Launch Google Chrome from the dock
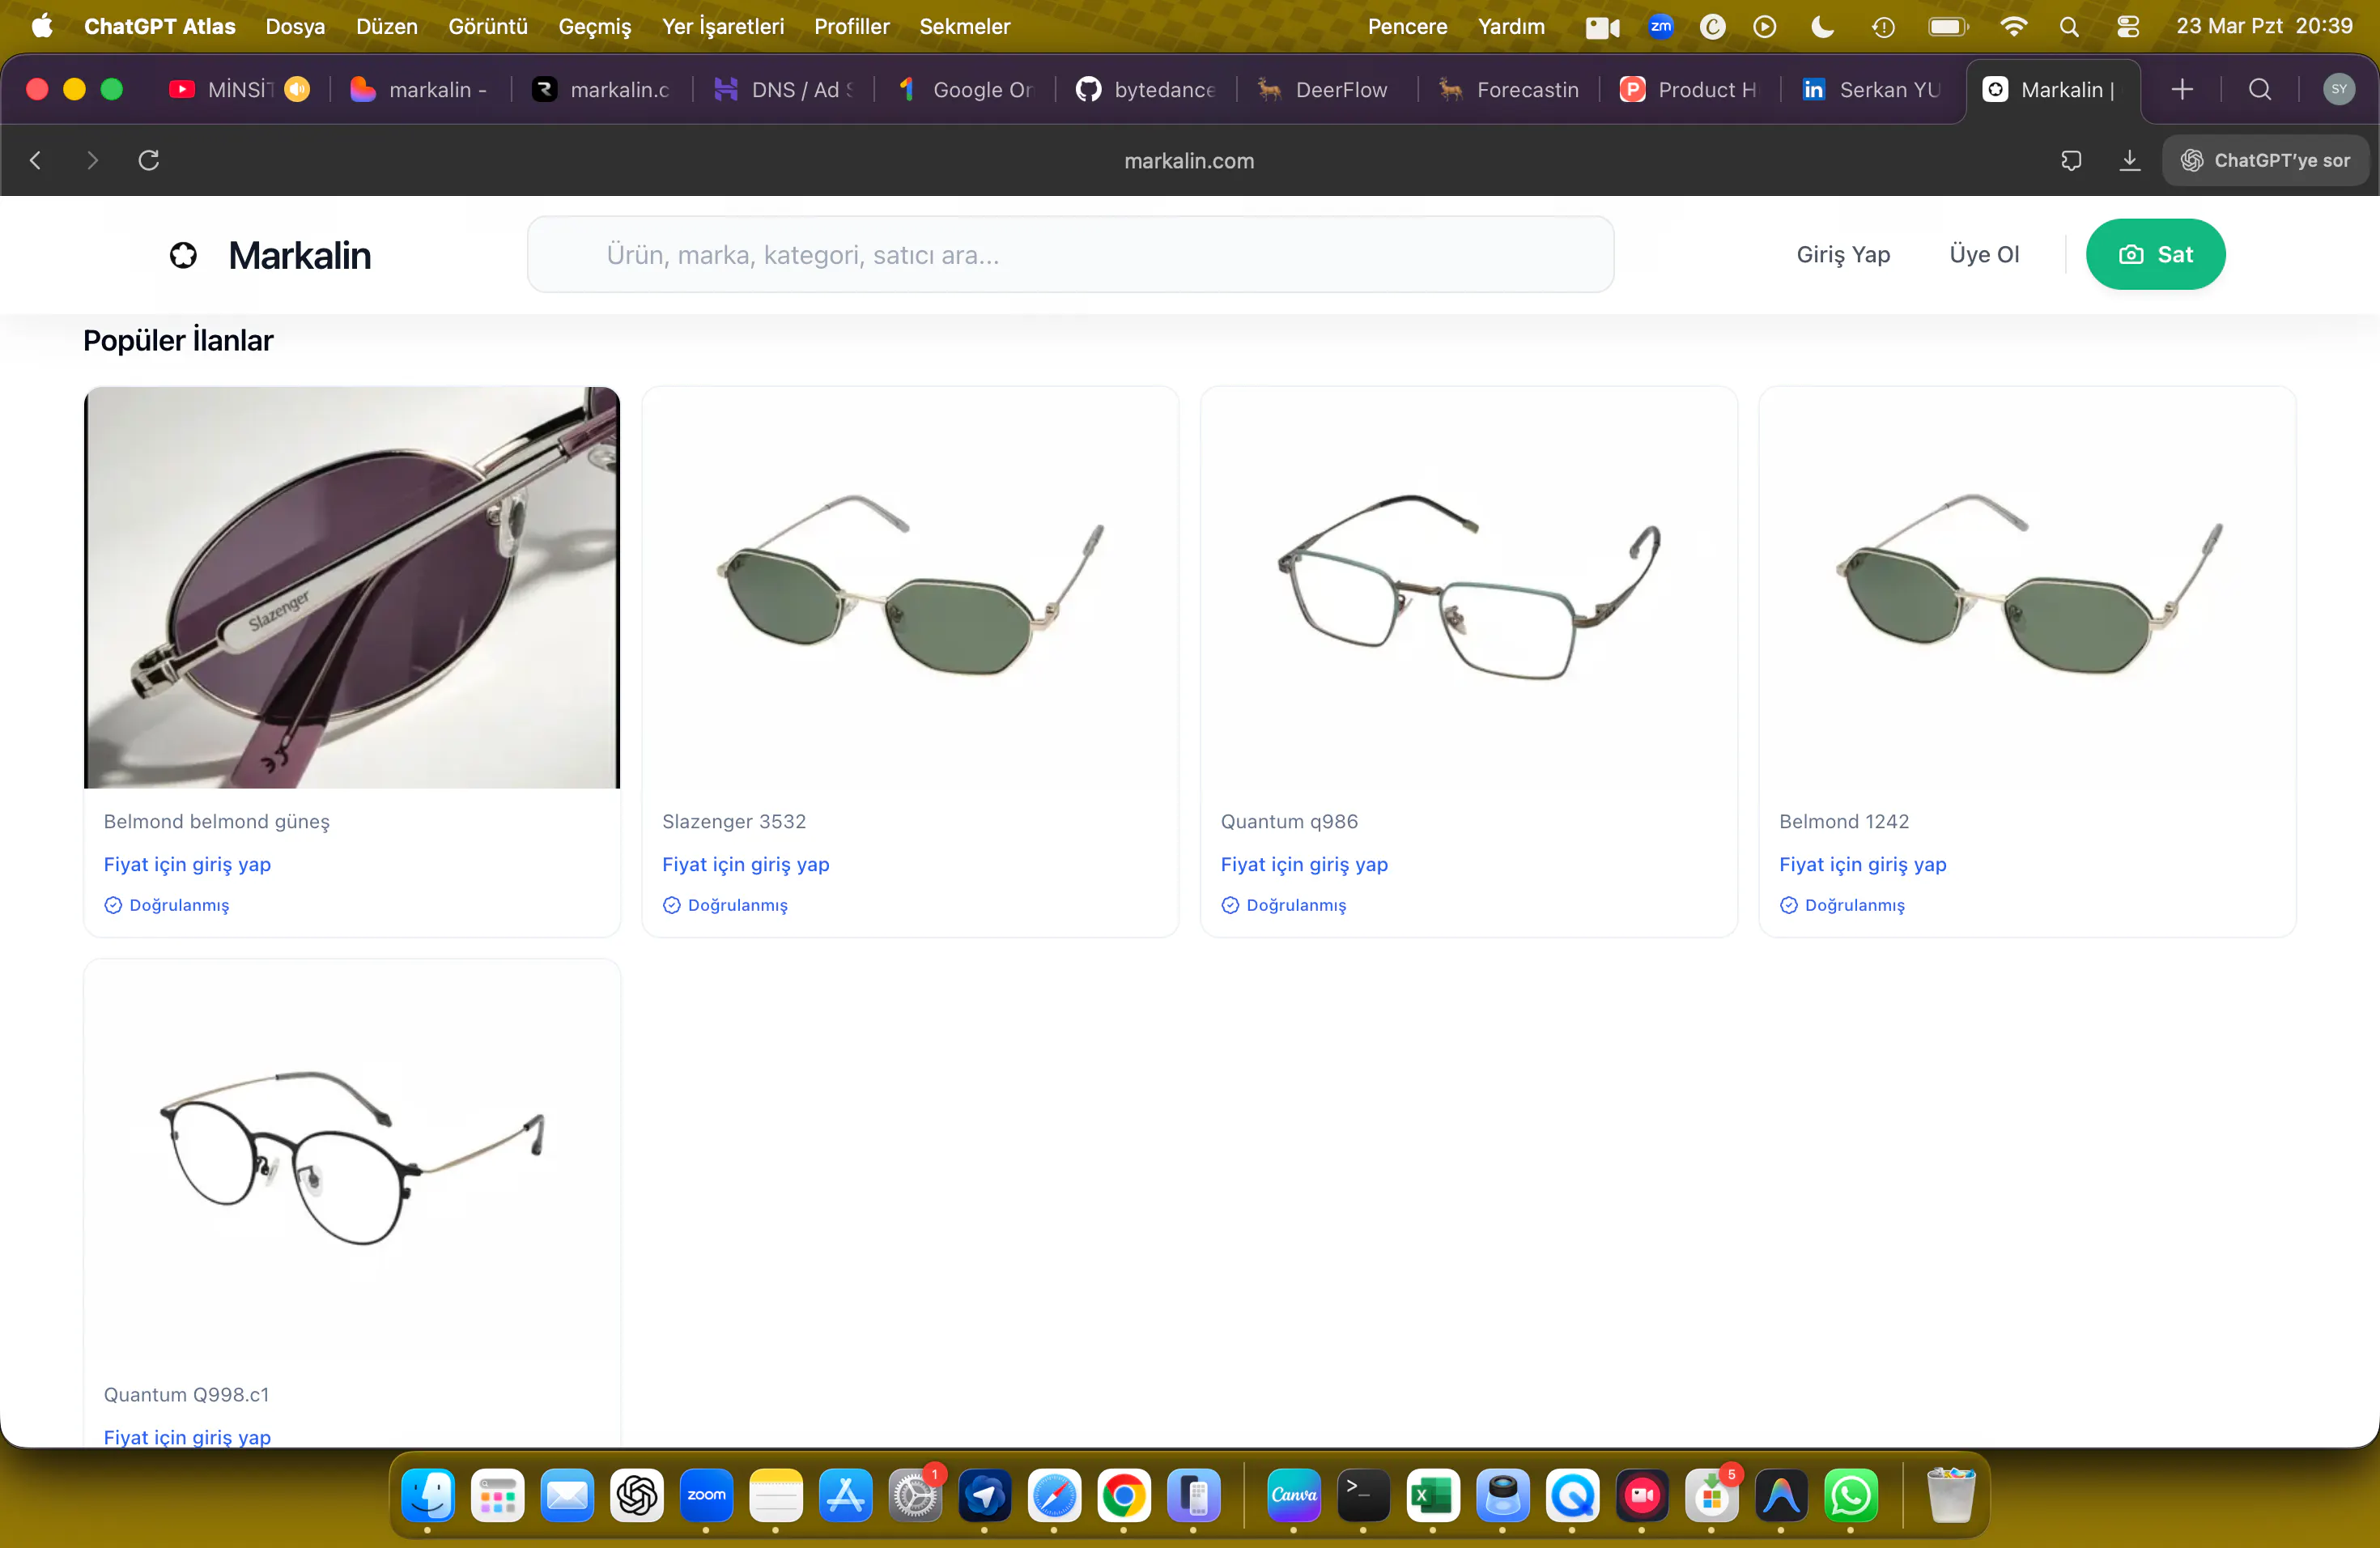 [x=1124, y=1496]
